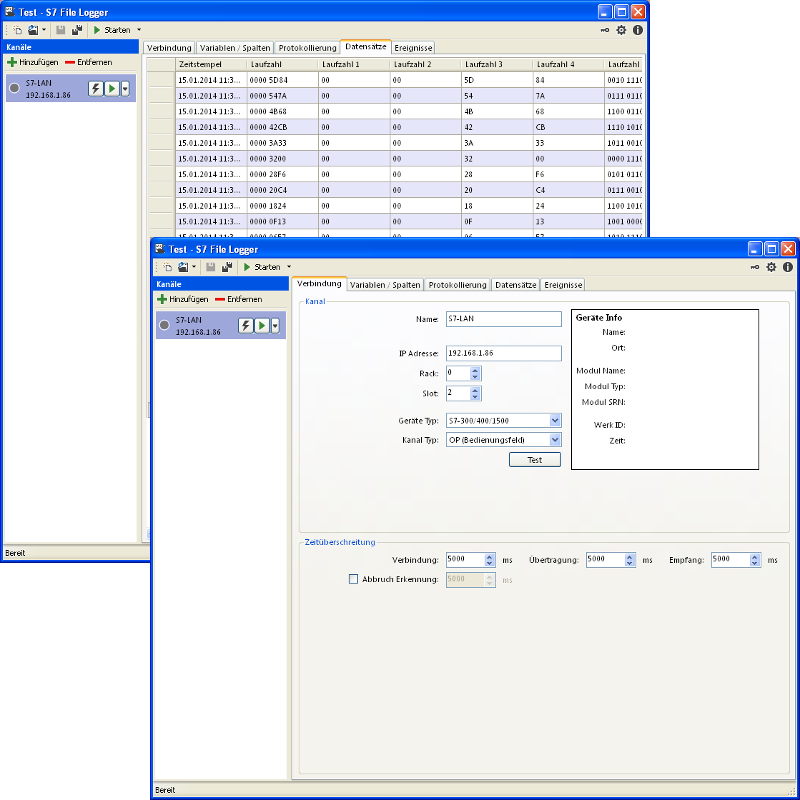800x800 pixels.
Task: Click the Name input field containing S7-LAN
Action: (504, 319)
